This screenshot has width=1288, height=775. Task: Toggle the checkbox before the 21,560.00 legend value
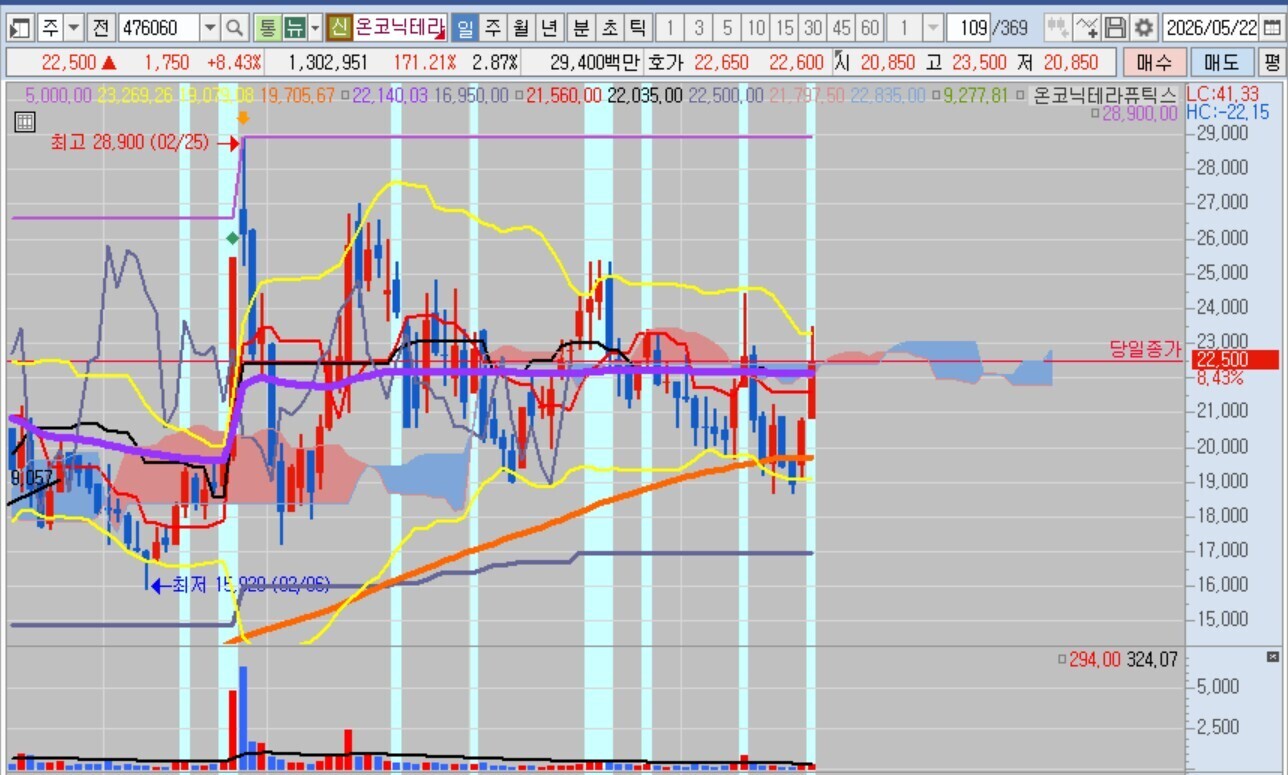pyautogui.click(x=519, y=96)
